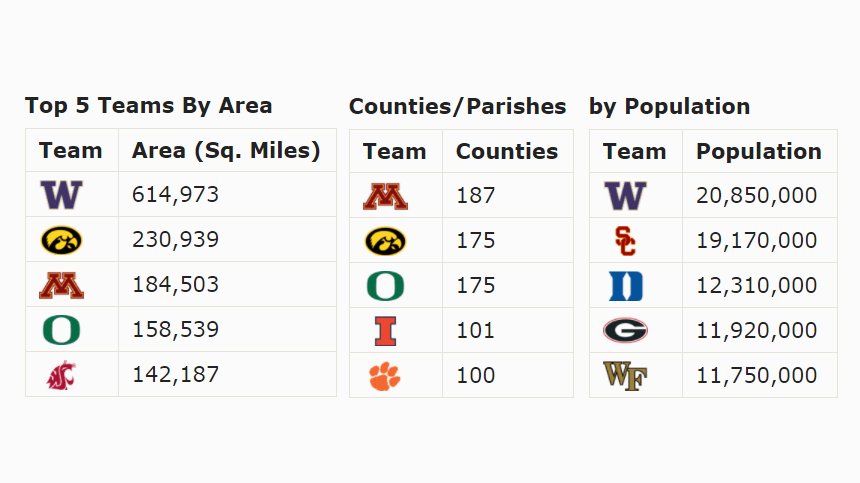Select the 20,850,000 population cell
Image resolution: width=860 pixels, height=483 pixels.
[x=759, y=196]
